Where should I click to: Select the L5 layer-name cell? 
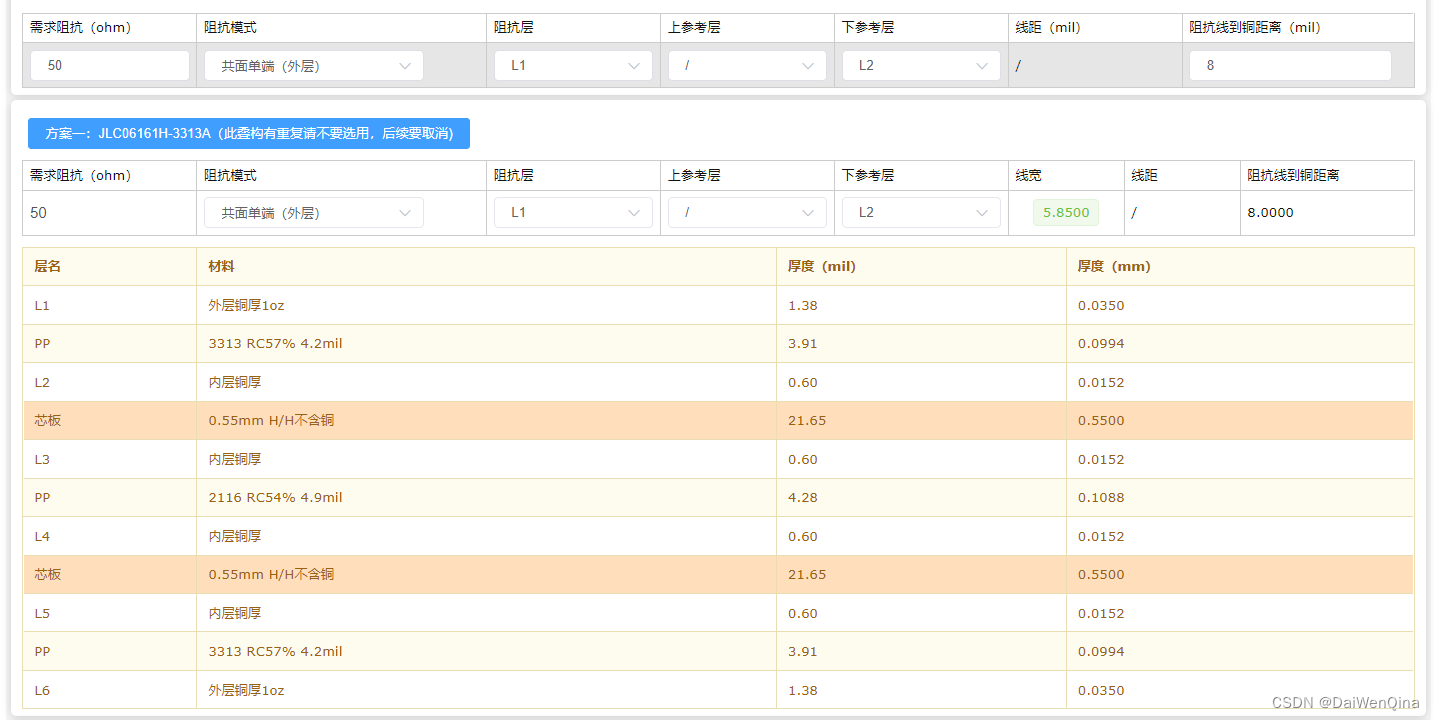pos(110,613)
